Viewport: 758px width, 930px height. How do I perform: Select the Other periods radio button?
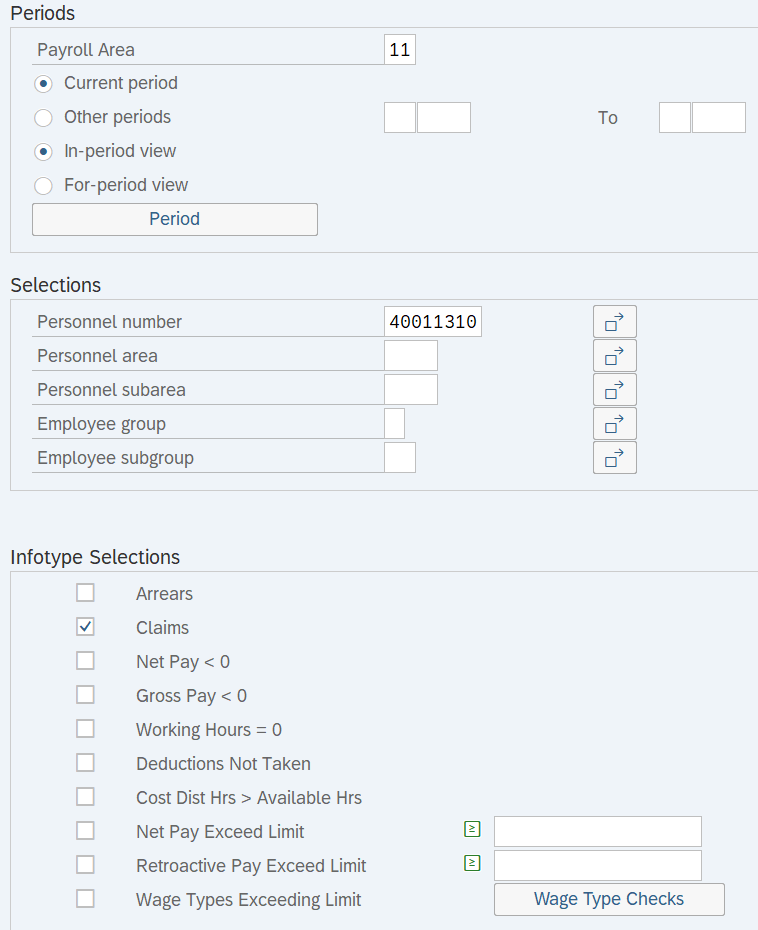44,118
